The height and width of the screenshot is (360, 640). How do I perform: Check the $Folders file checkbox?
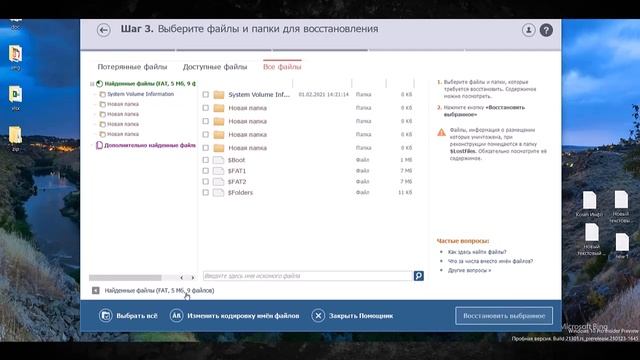206,192
